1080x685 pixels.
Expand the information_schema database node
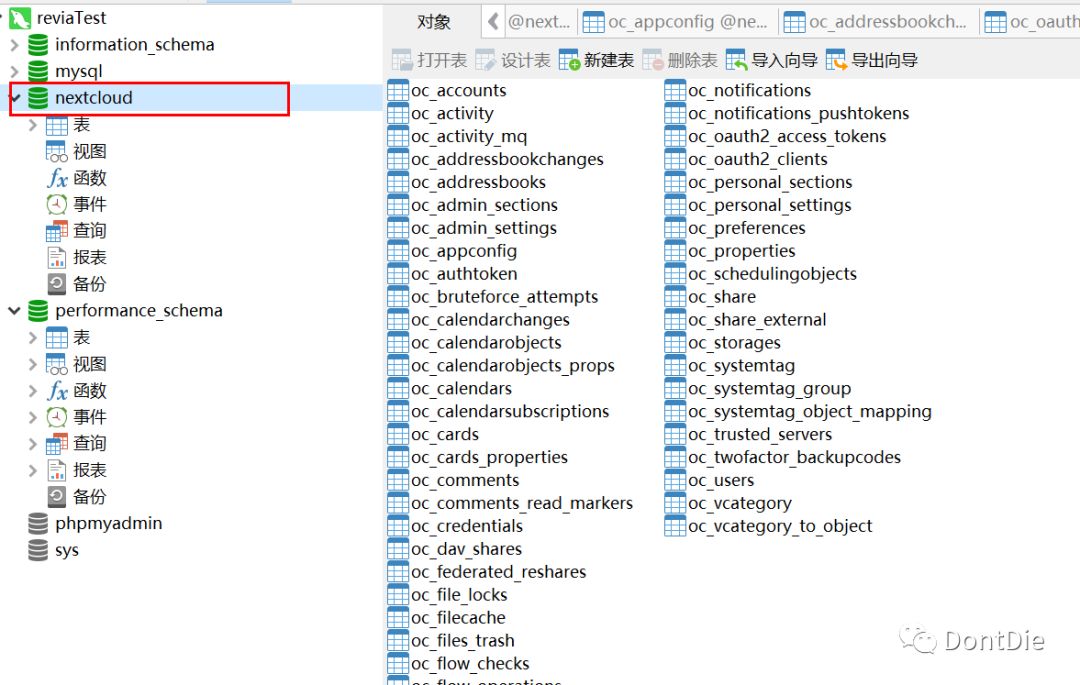pyautogui.click(x=14, y=45)
